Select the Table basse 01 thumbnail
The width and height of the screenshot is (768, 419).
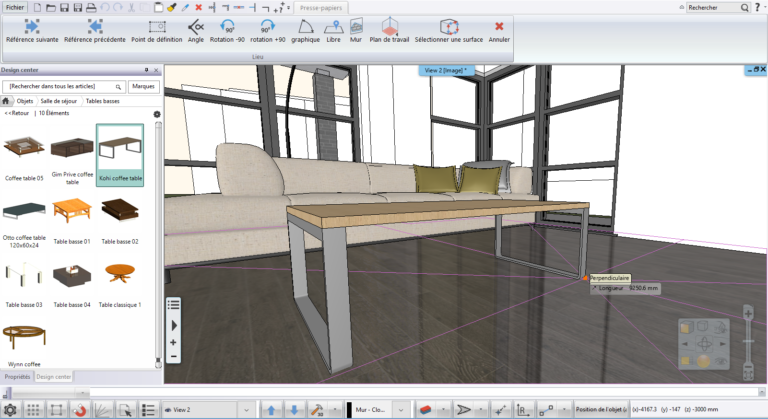click(x=72, y=219)
